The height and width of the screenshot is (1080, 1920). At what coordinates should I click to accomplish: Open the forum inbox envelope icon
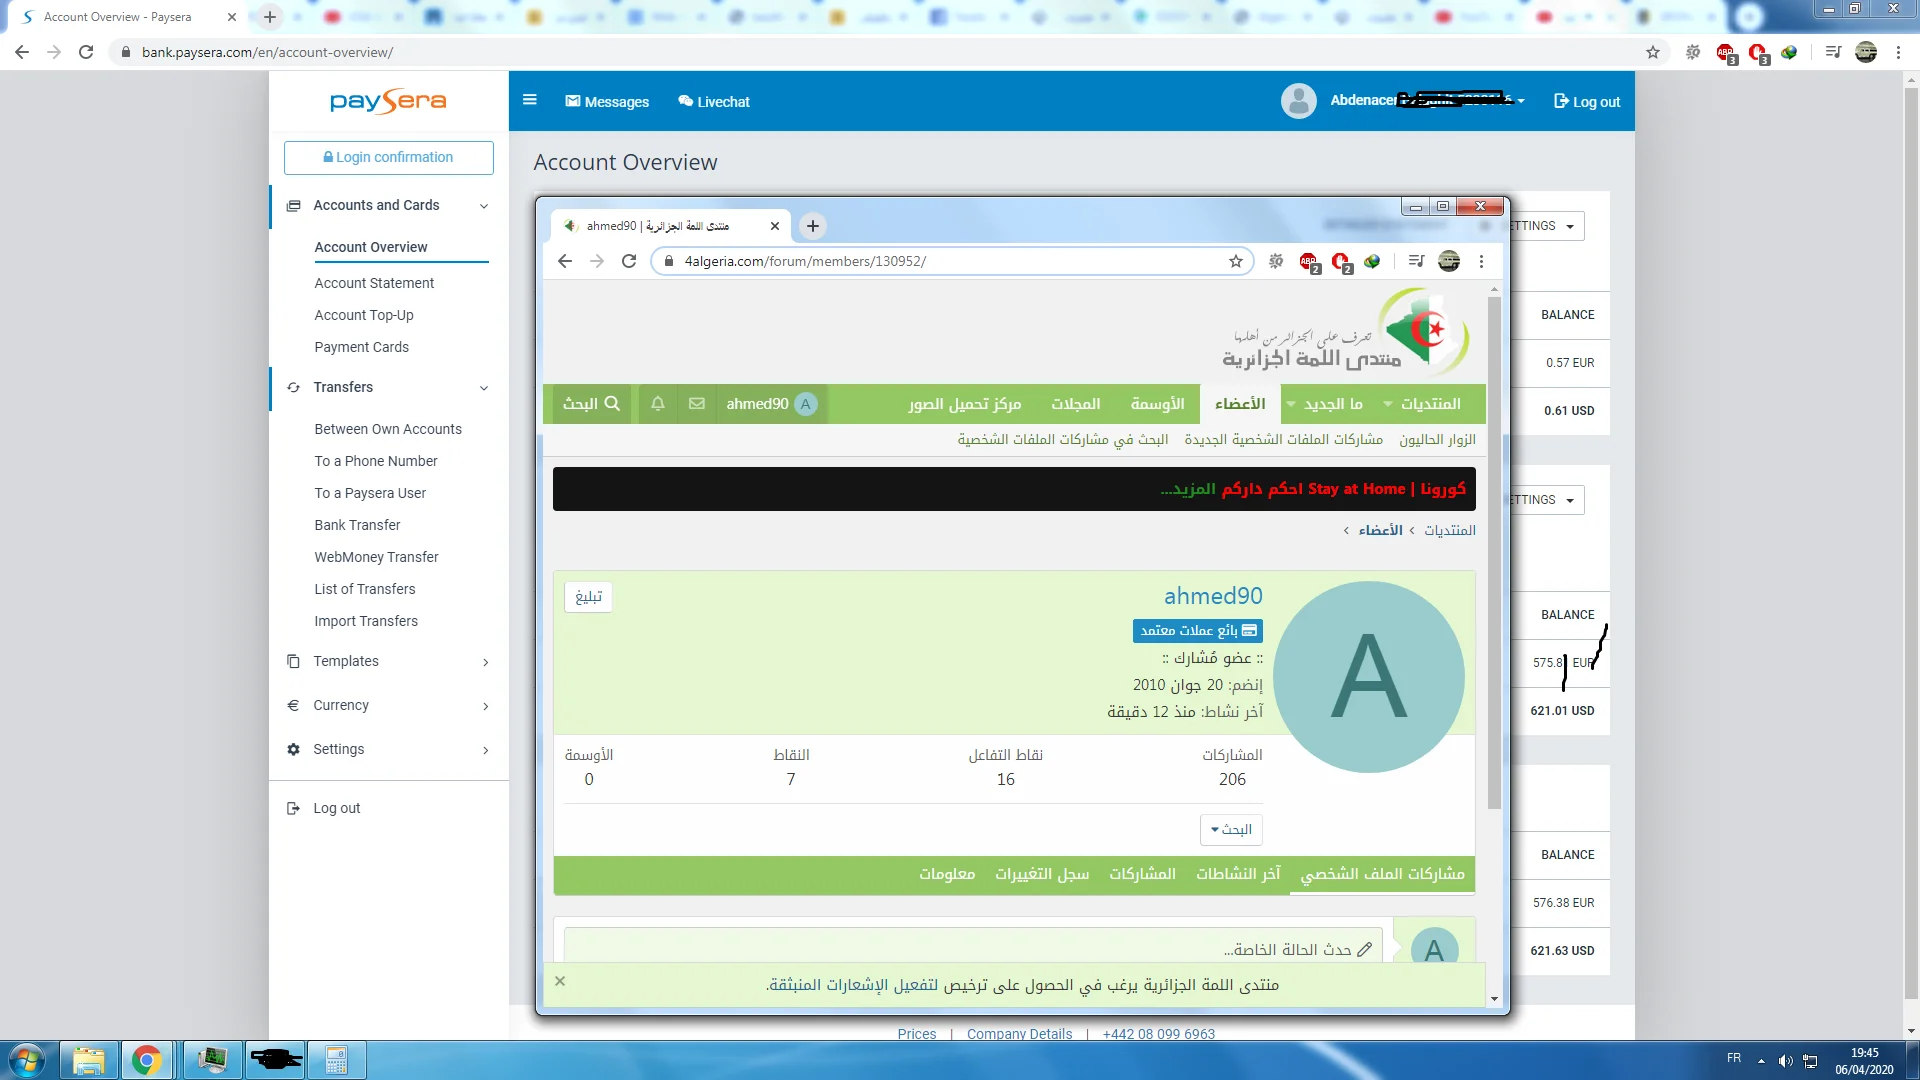(x=697, y=404)
